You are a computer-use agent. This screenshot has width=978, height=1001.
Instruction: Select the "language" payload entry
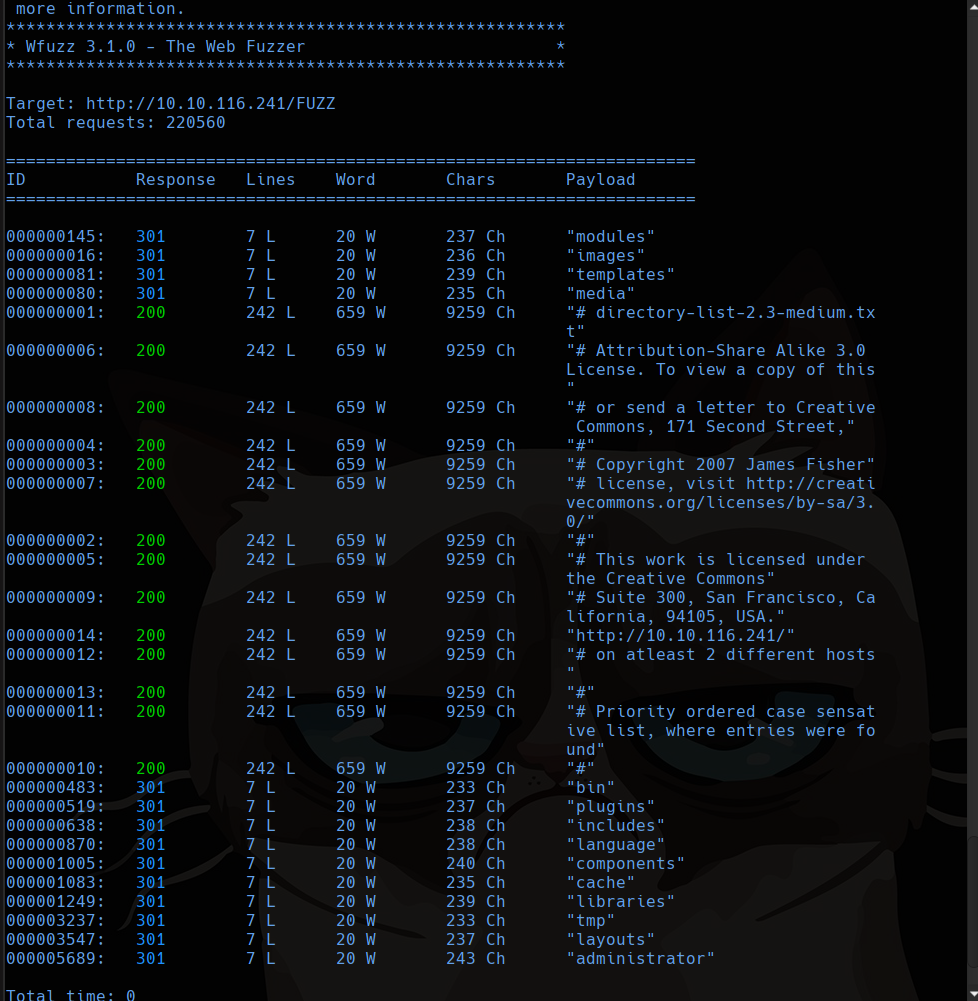(615, 845)
